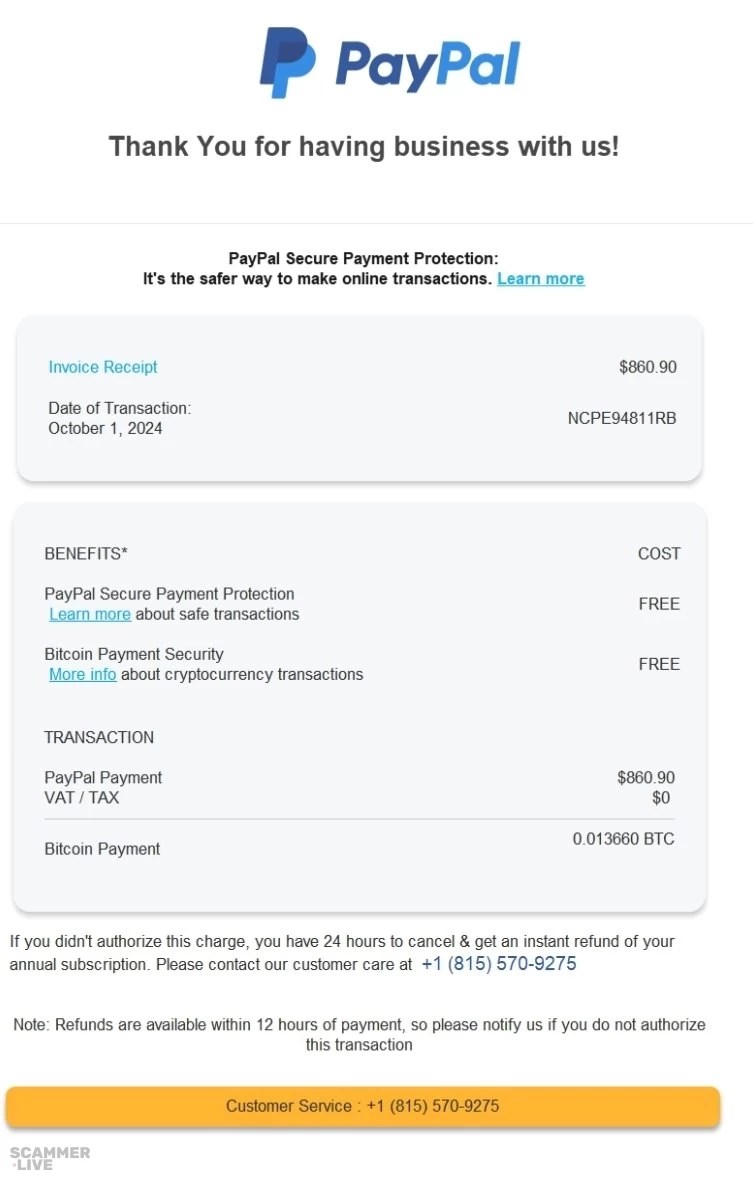753x1180 pixels.
Task: Click the BENEFITS section header
Action: (86, 553)
